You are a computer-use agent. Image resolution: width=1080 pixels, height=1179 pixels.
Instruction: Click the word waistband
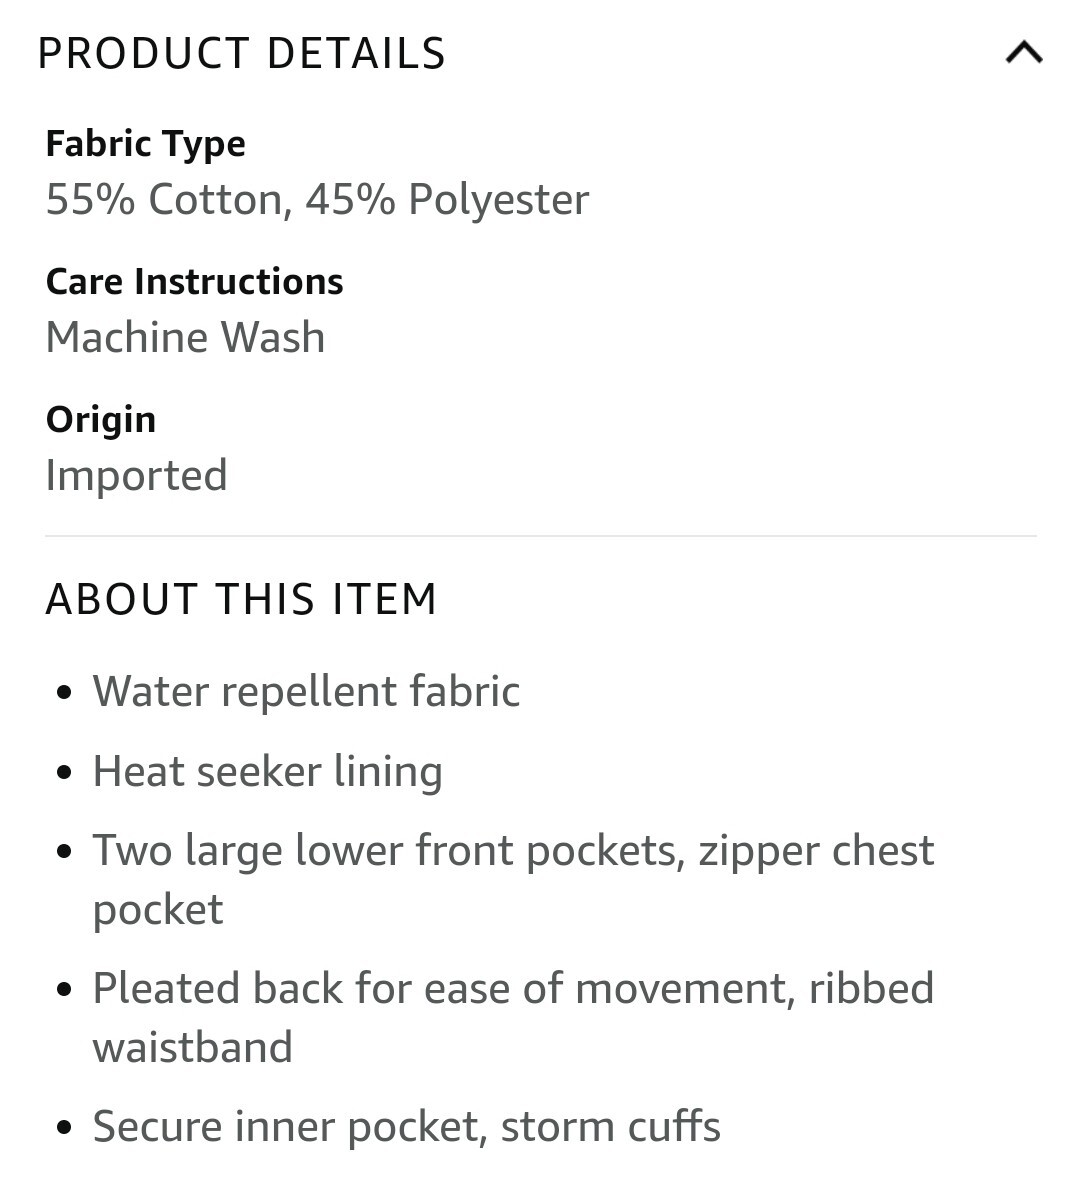click(193, 1047)
